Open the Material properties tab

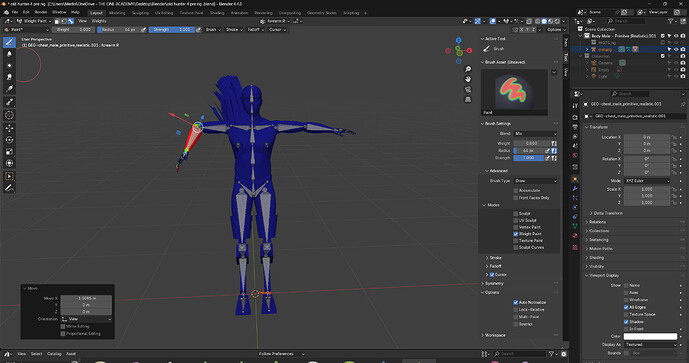tap(575, 236)
